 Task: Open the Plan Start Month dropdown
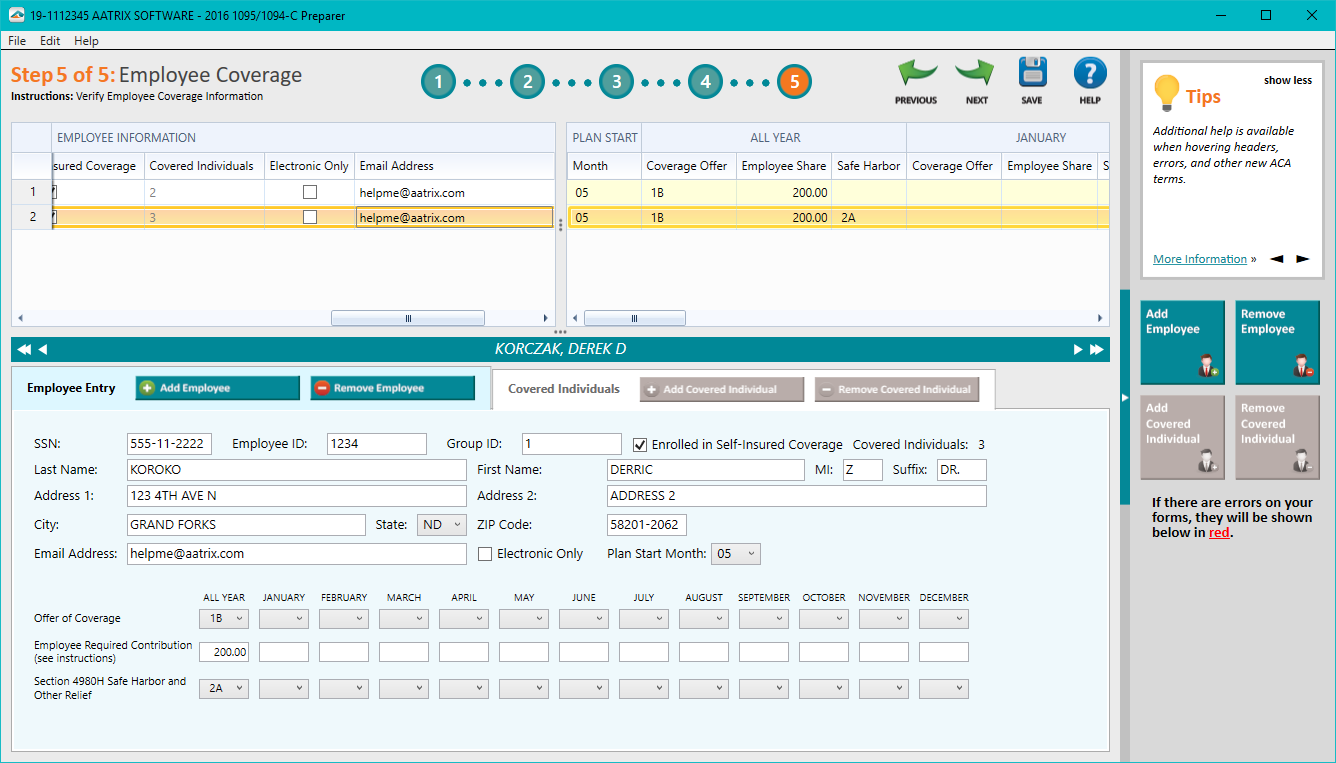(x=735, y=553)
